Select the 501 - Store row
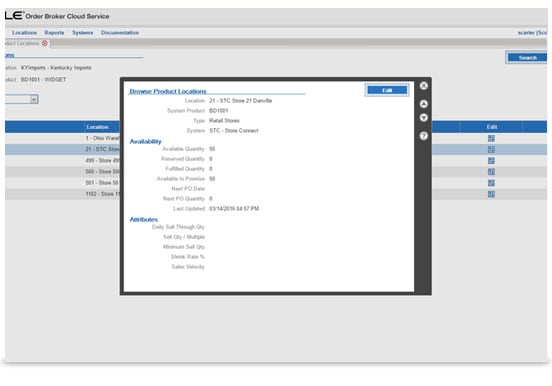This screenshot has height=386, width=552. pos(276,183)
